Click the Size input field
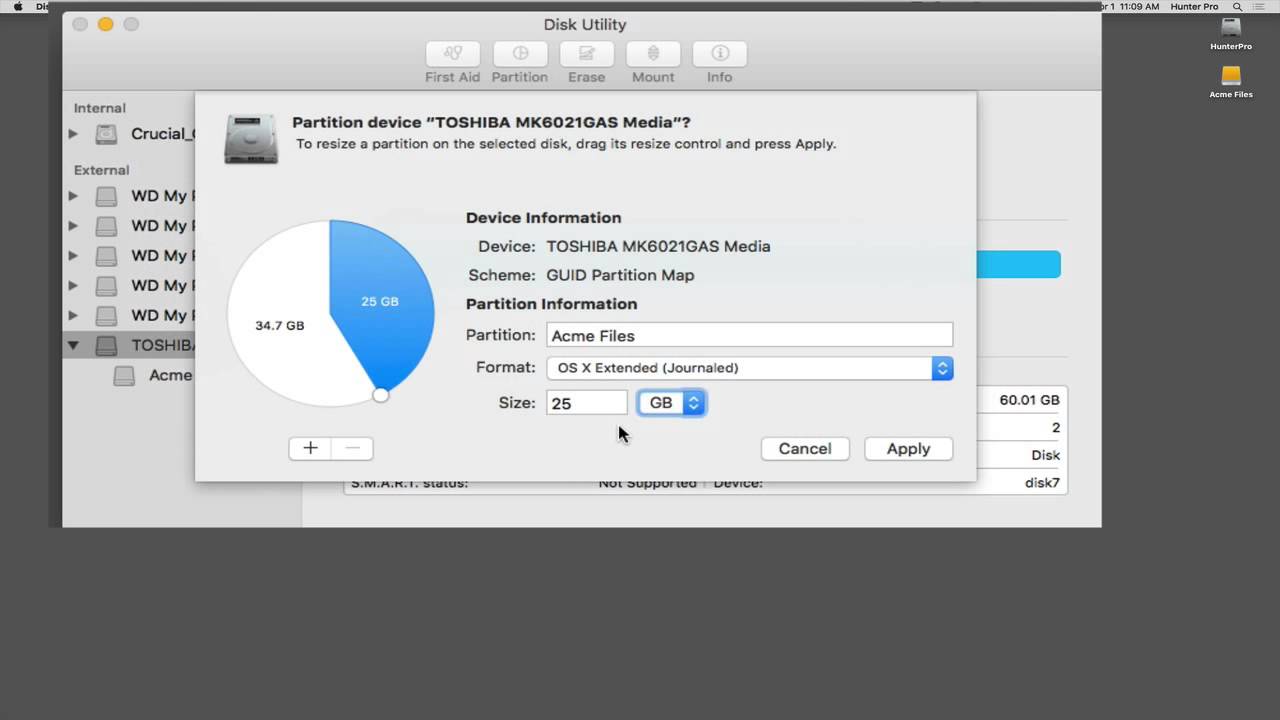This screenshot has height=720, width=1280. (586, 403)
